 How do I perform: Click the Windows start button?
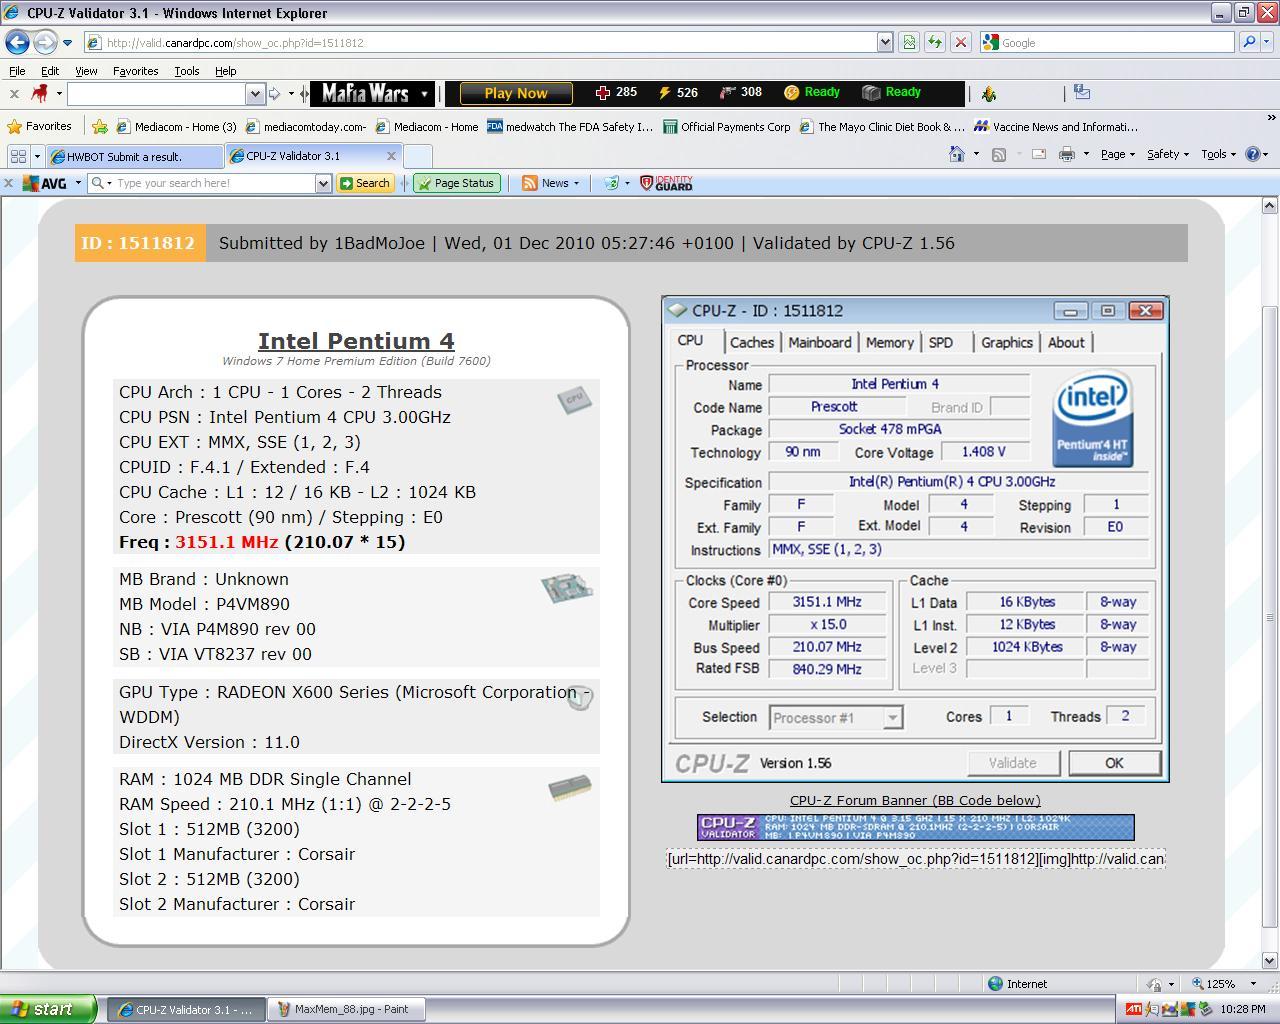coord(48,1009)
